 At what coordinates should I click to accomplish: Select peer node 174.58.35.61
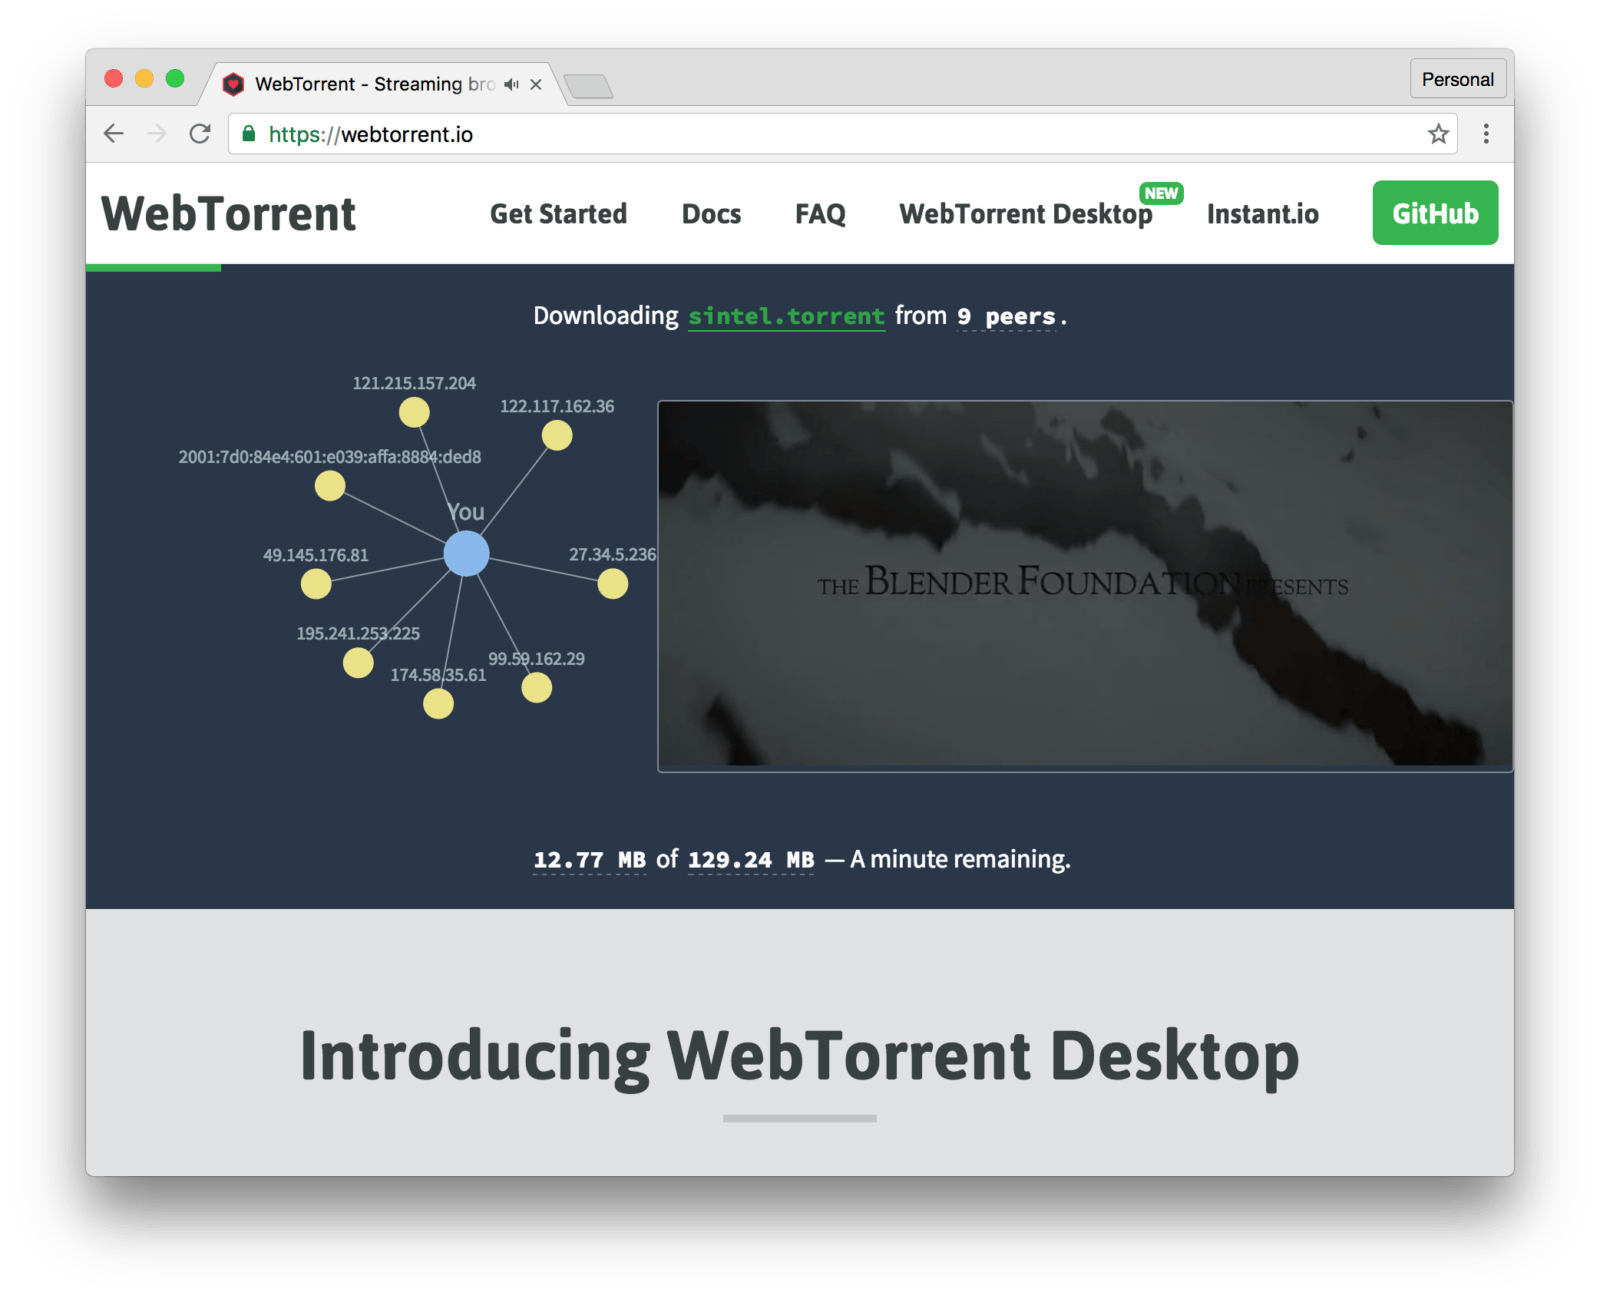pyautogui.click(x=438, y=704)
